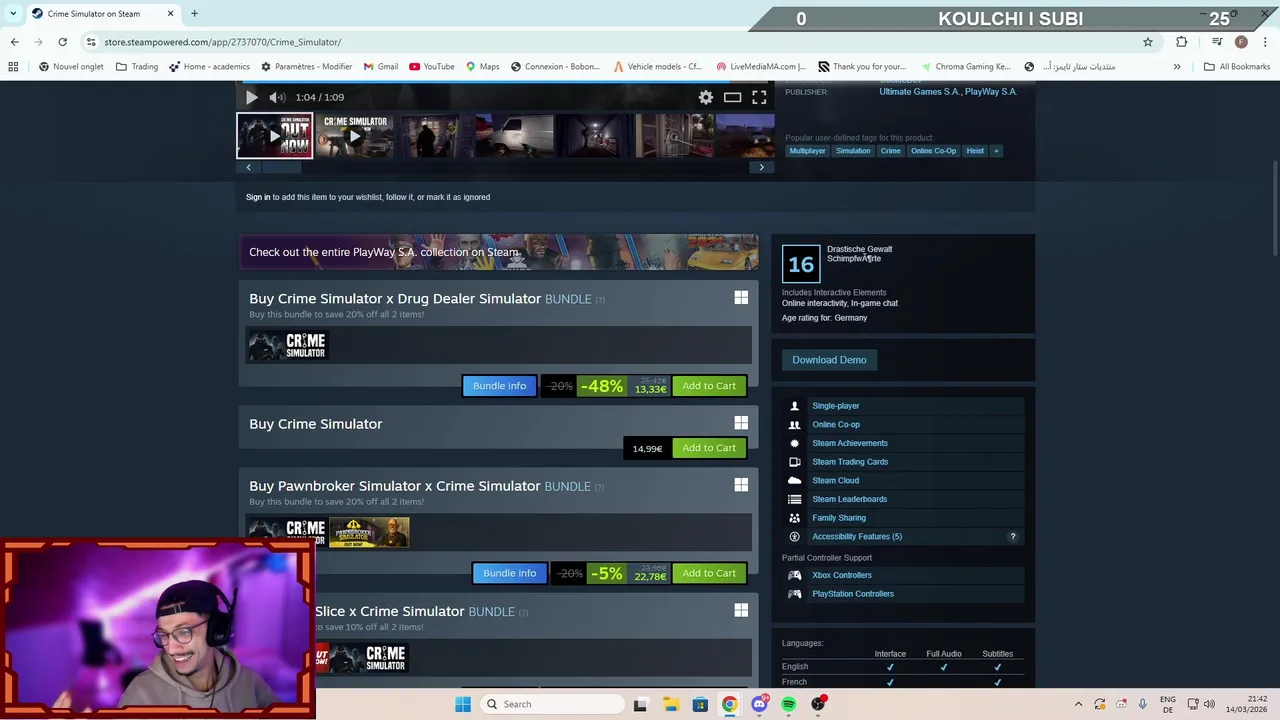
Task: Open the Single-player feature link
Action: coord(836,406)
